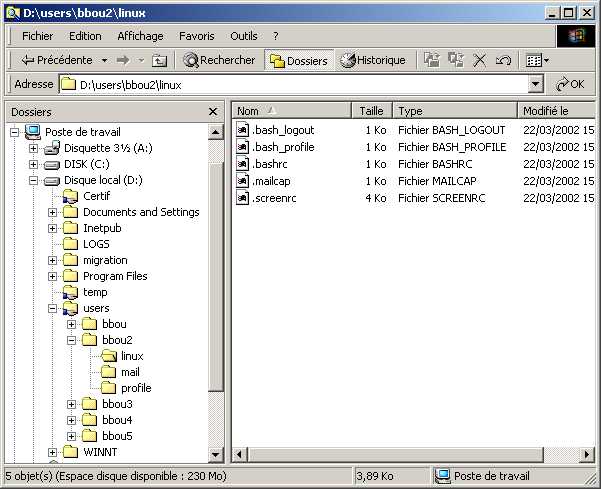This screenshot has height=489, width=601.
Task: Open the Outils menu
Action: [244, 36]
